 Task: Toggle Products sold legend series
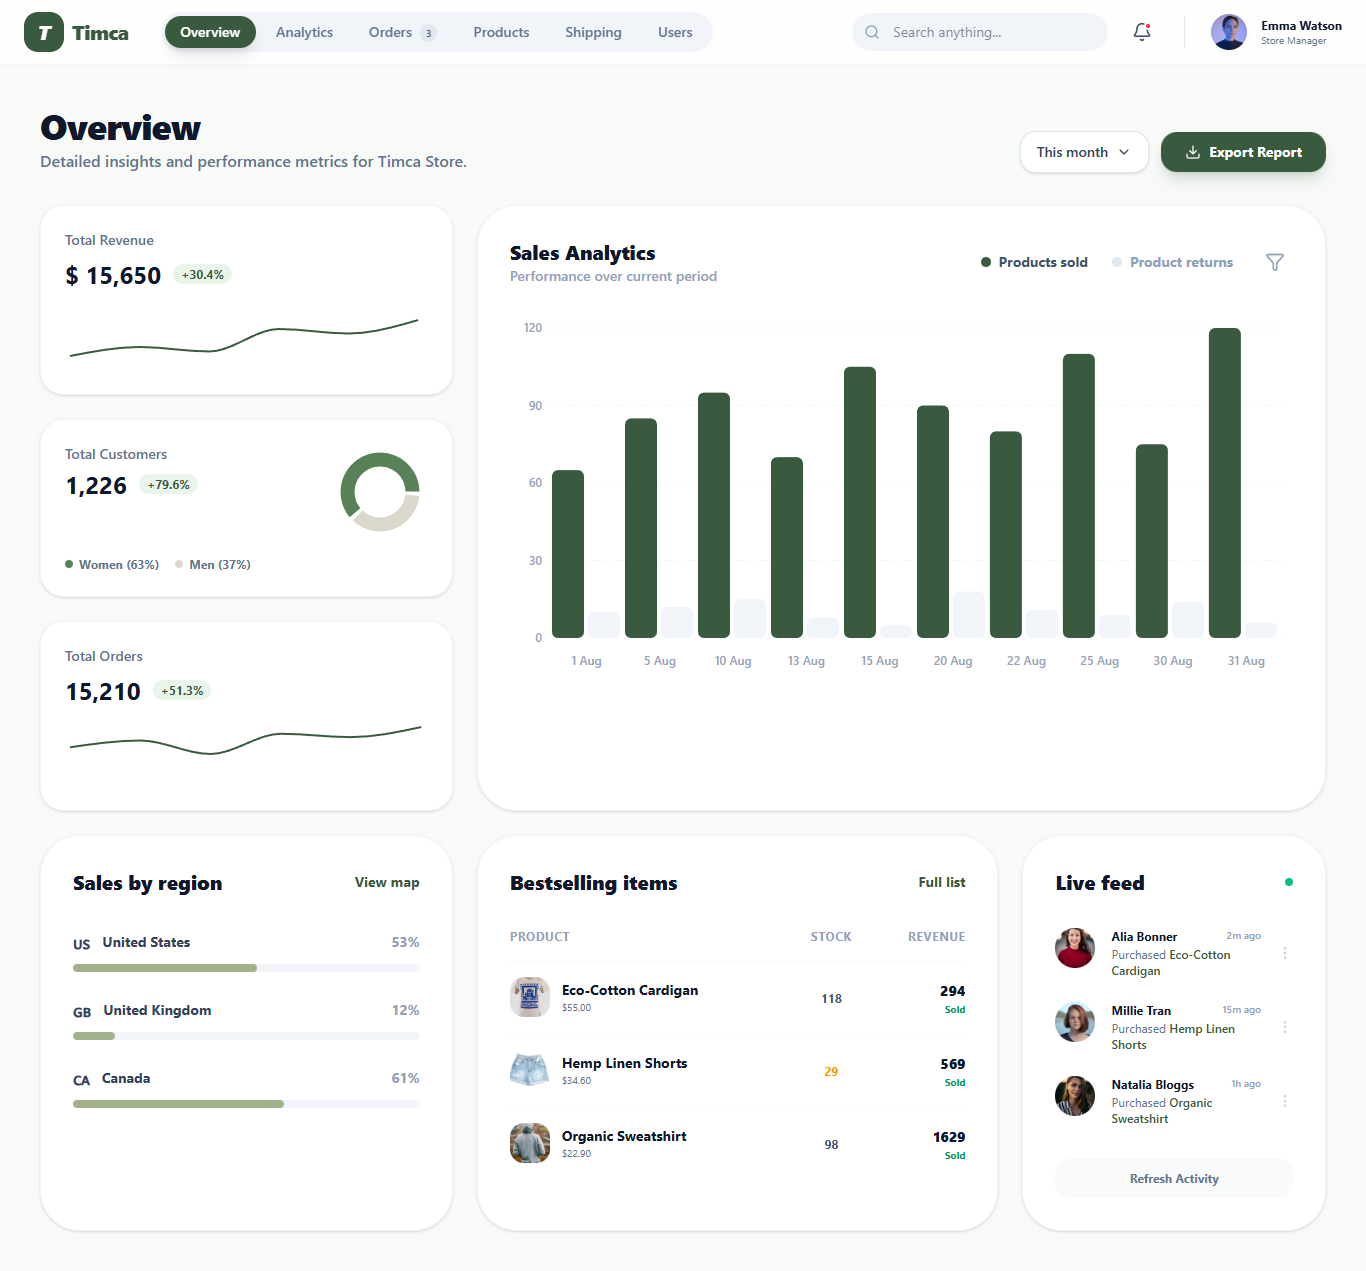(x=1034, y=262)
